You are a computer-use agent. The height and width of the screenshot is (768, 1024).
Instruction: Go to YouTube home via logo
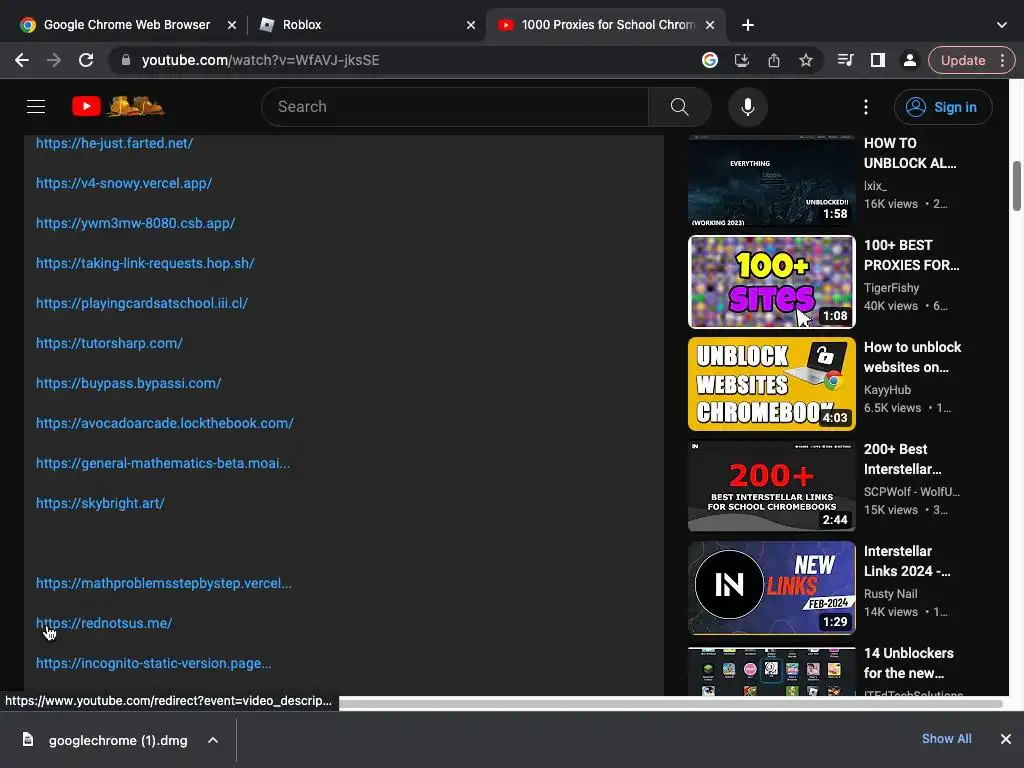click(x=118, y=106)
